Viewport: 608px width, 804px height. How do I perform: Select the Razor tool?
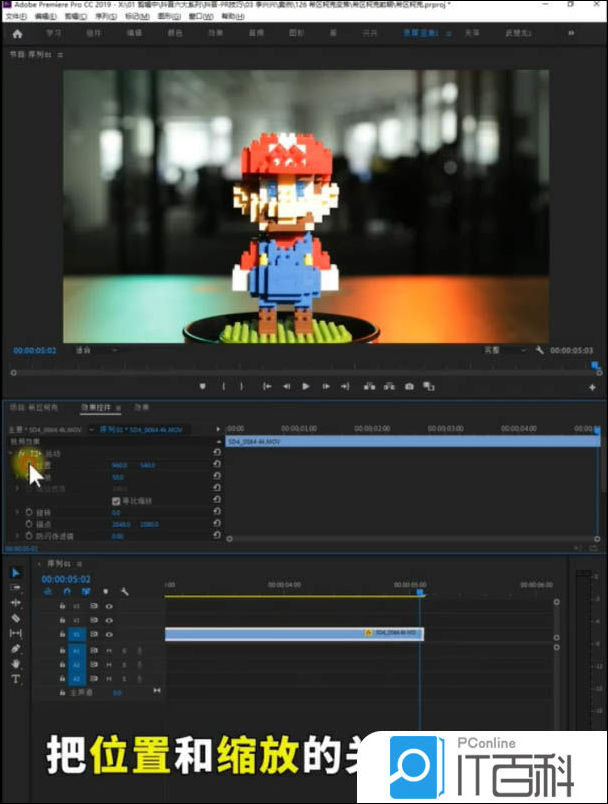(16, 618)
